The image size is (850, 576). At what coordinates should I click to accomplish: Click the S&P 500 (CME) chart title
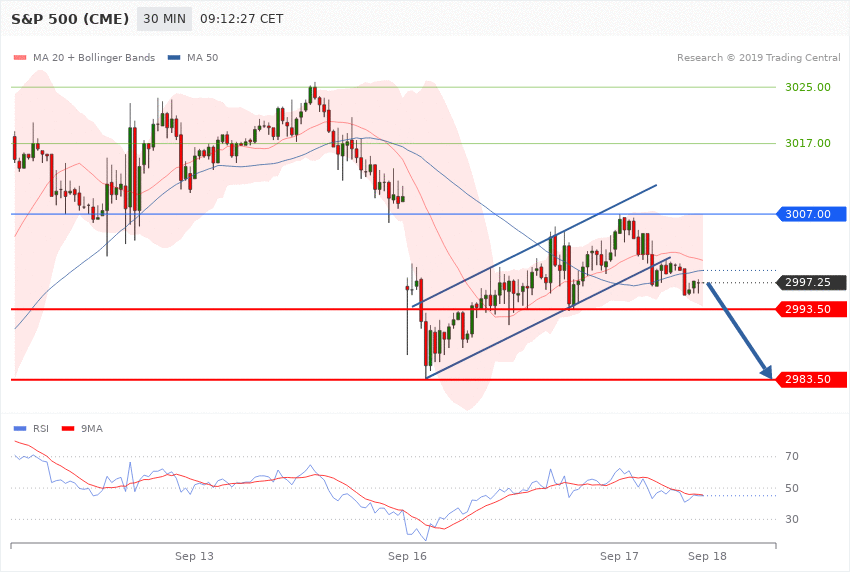(70, 19)
